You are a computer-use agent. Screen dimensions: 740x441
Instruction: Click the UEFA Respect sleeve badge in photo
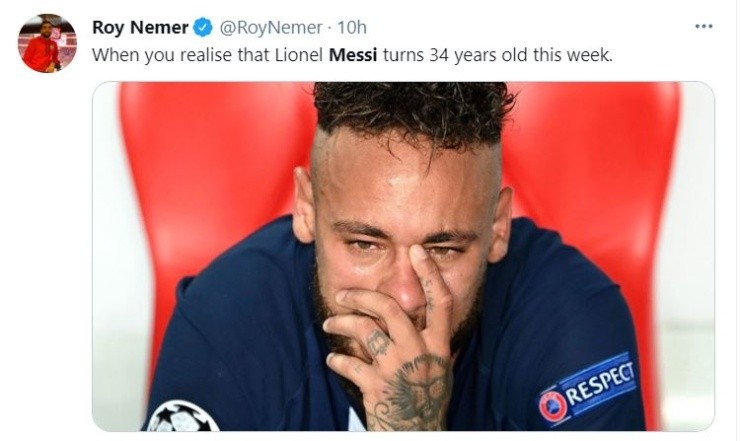click(x=587, y=390)
